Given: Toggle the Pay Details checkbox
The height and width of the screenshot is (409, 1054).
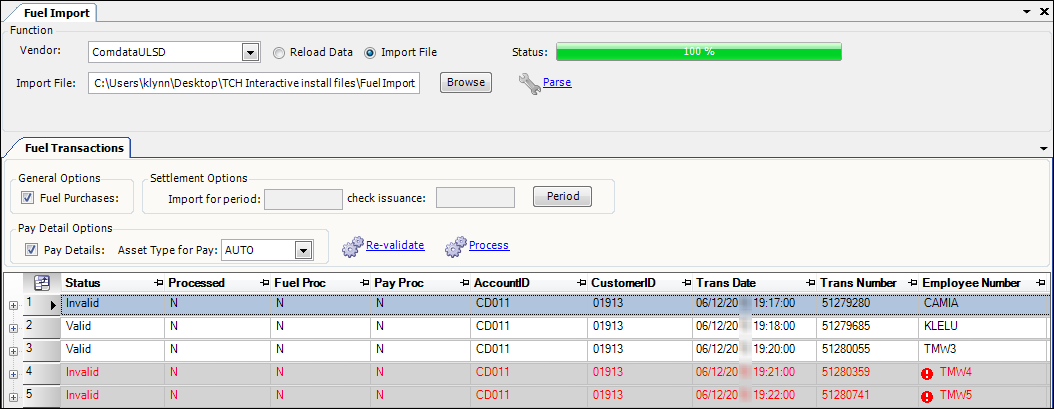Looking at the screenshot, I should [x=32, y=250].
